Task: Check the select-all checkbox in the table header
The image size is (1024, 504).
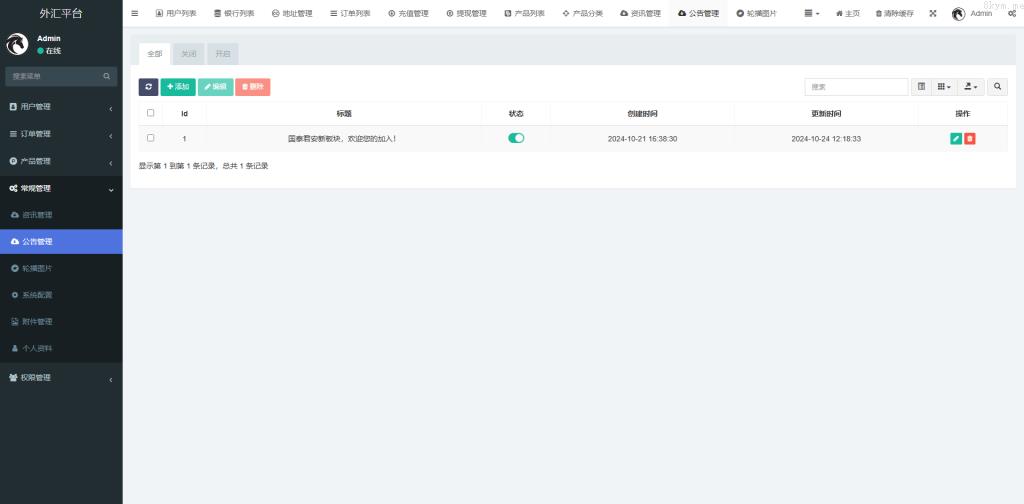Action: (151, 113)
